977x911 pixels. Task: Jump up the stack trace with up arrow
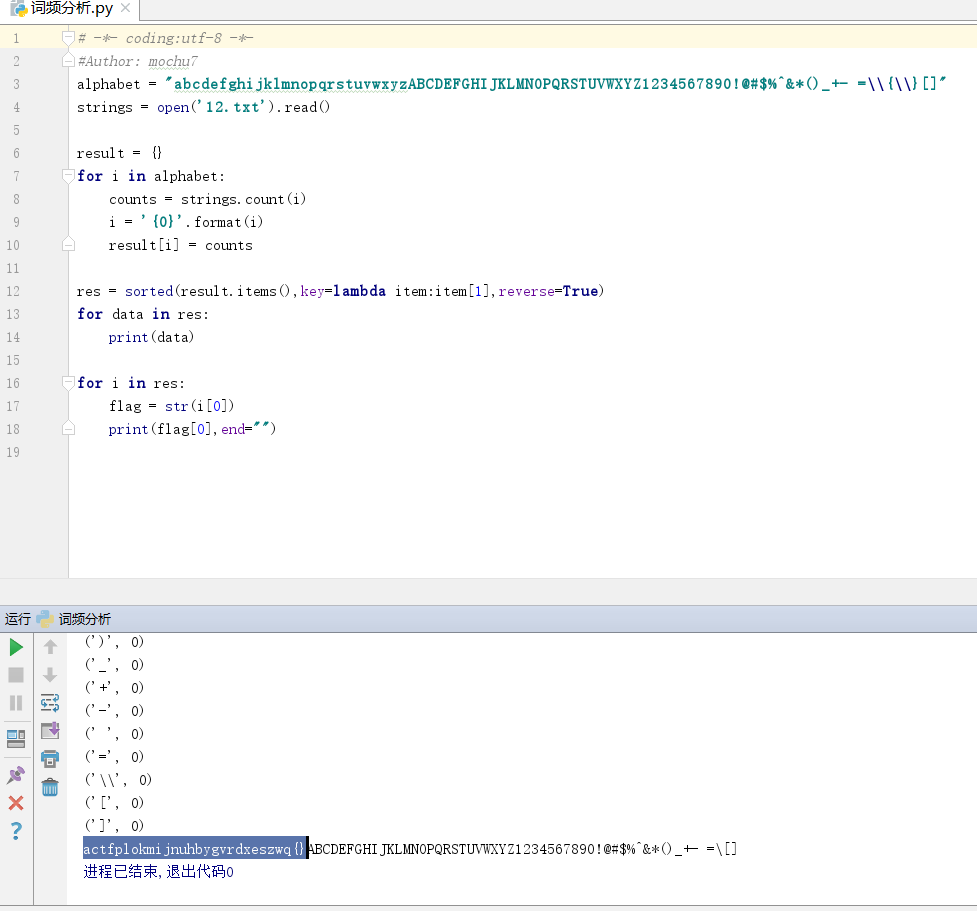(50, 647)
